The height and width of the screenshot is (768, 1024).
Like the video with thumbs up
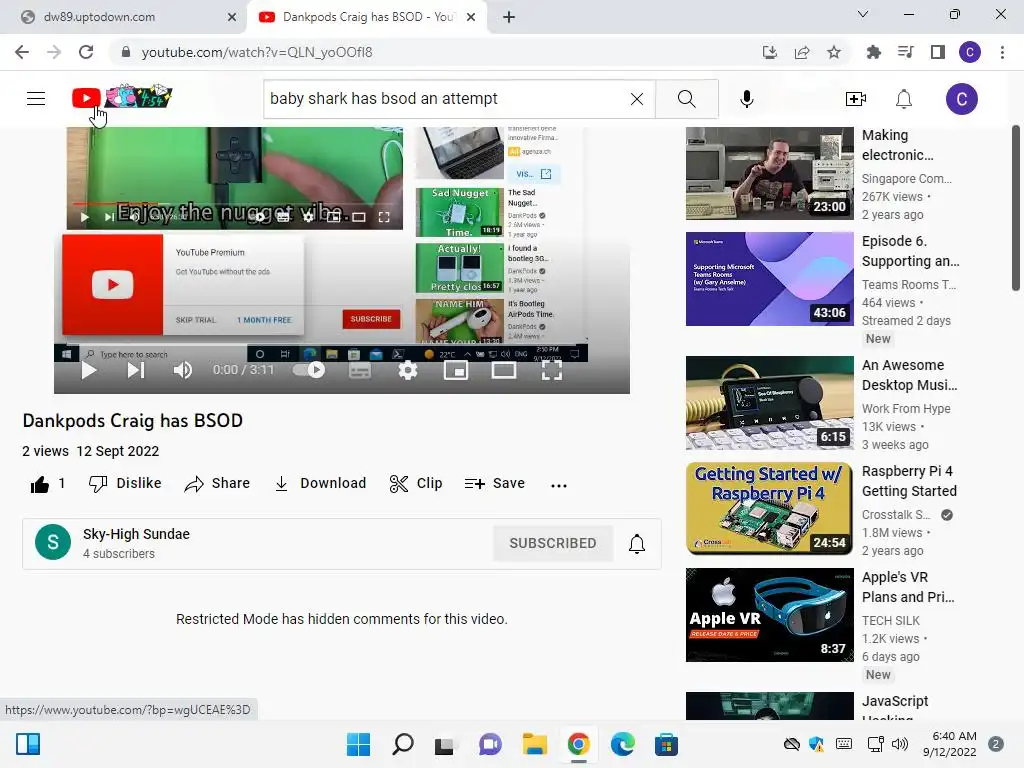click(x=40, y=484)
